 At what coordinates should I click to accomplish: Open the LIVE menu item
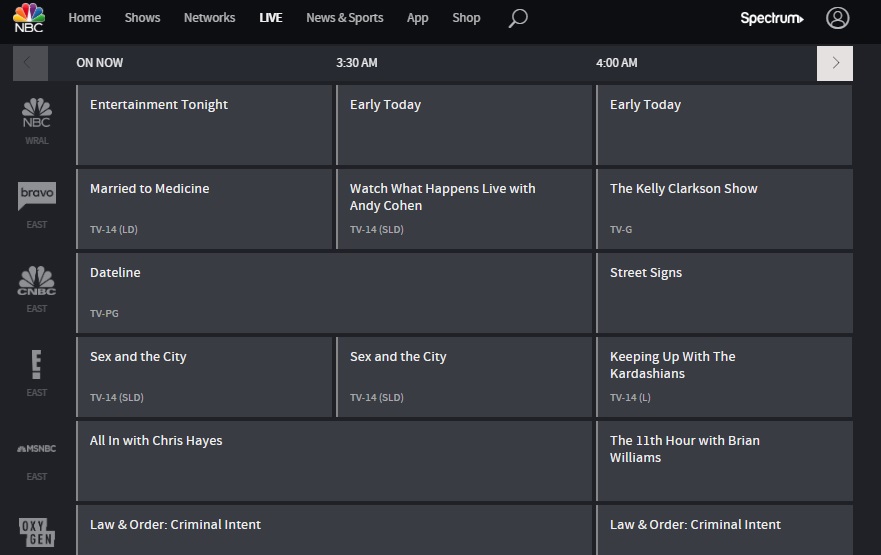[271, 18]
